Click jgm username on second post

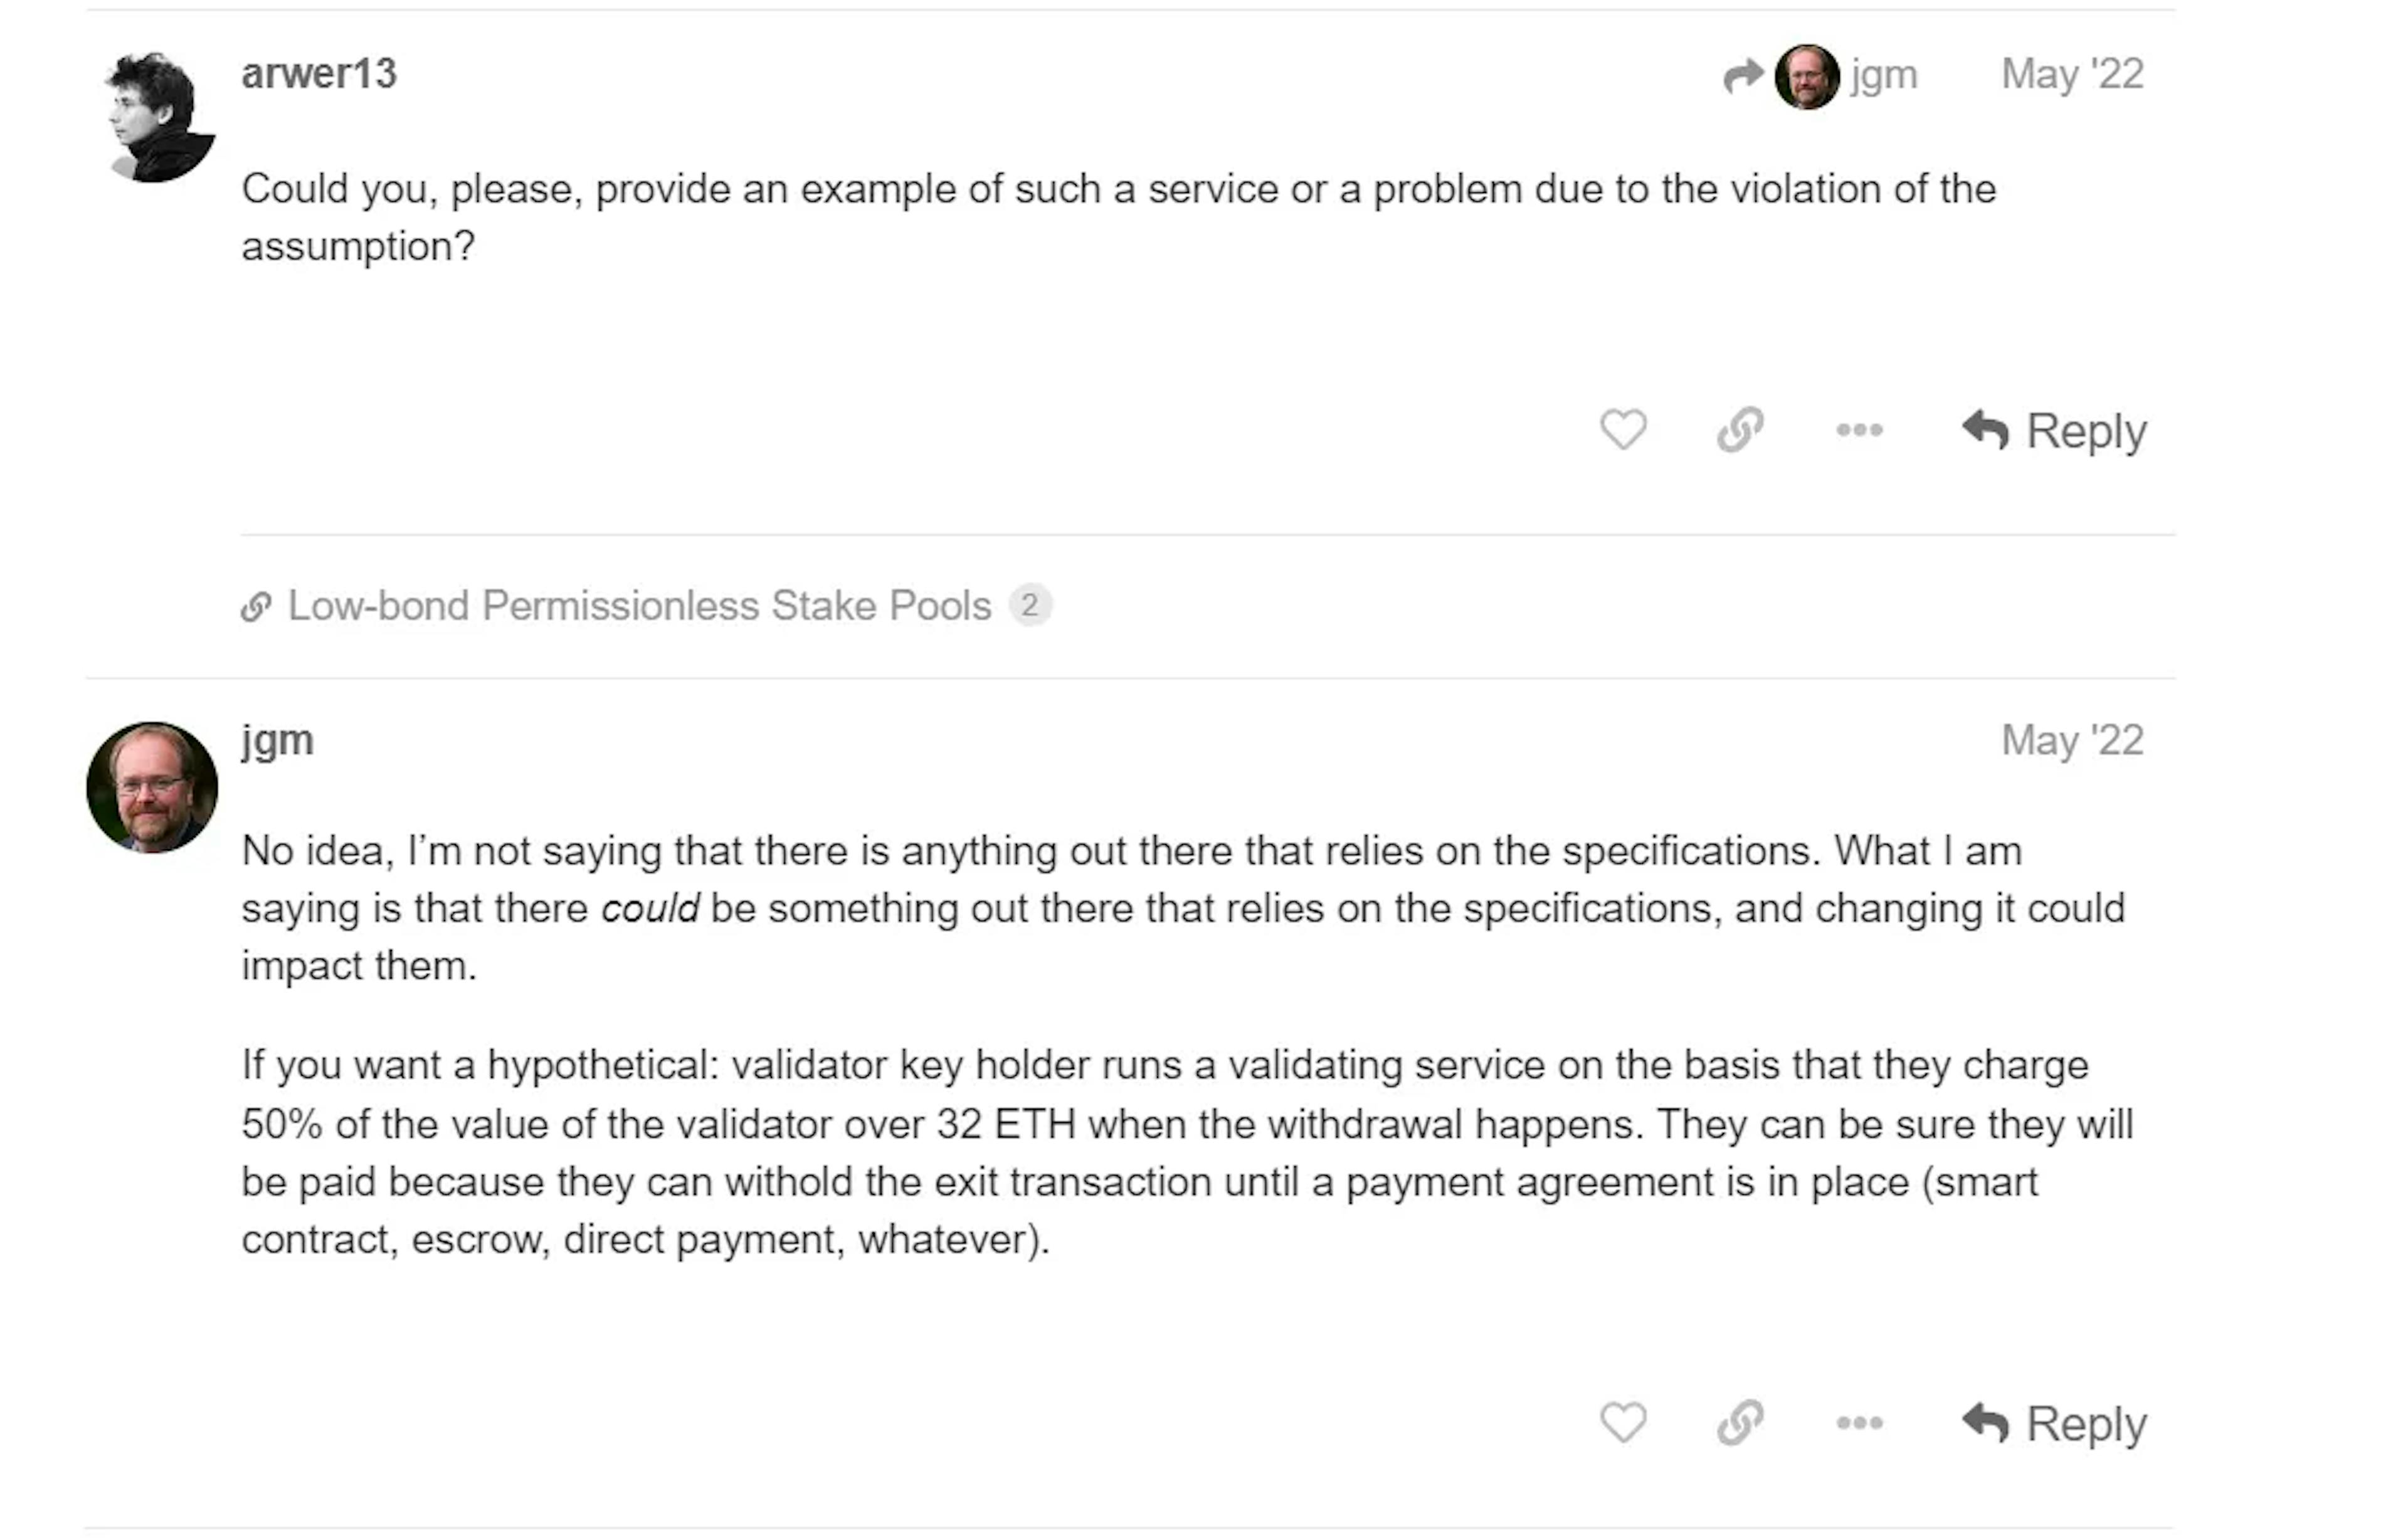tap(277, 740)
